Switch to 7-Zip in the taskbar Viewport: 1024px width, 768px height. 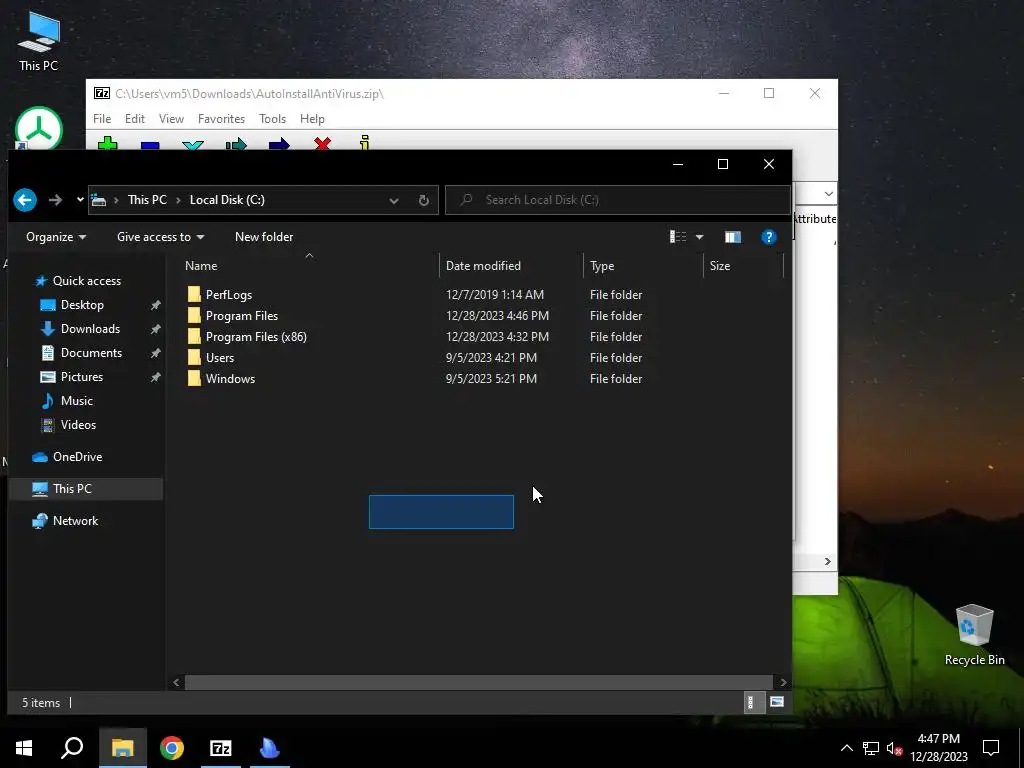221,748
